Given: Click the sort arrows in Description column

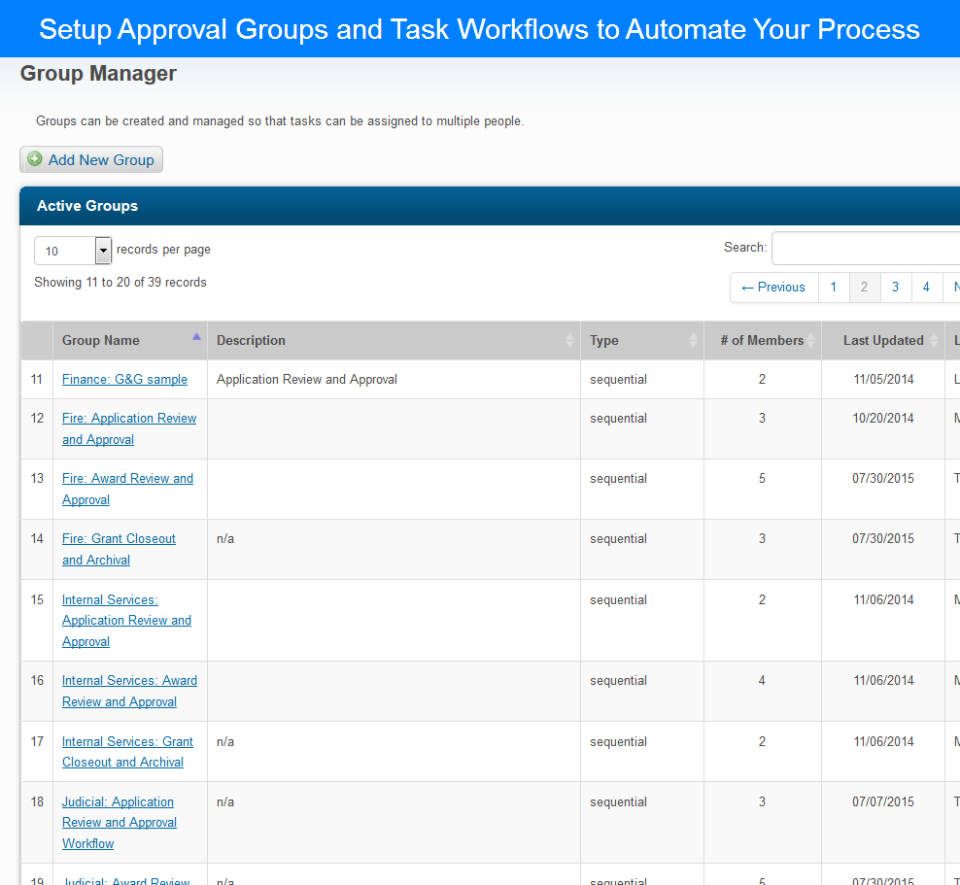Looking at the screenshot, I should point(570,341).
